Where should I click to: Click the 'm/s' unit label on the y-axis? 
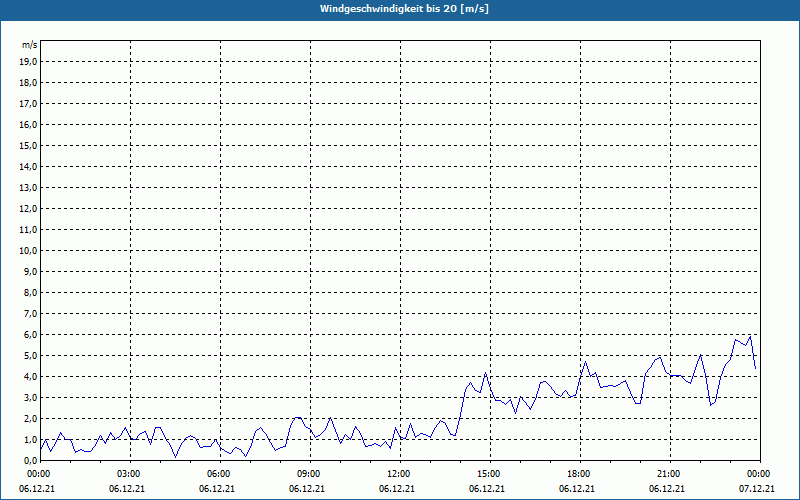30,45
